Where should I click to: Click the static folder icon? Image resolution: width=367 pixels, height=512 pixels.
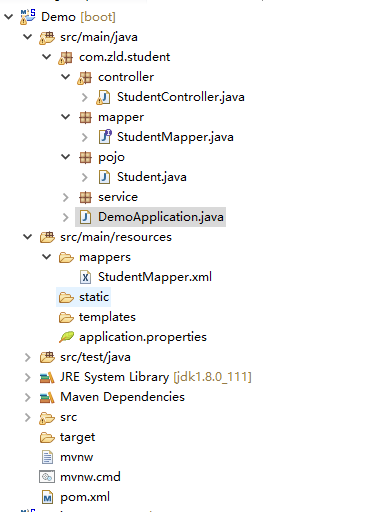(66, 297)
